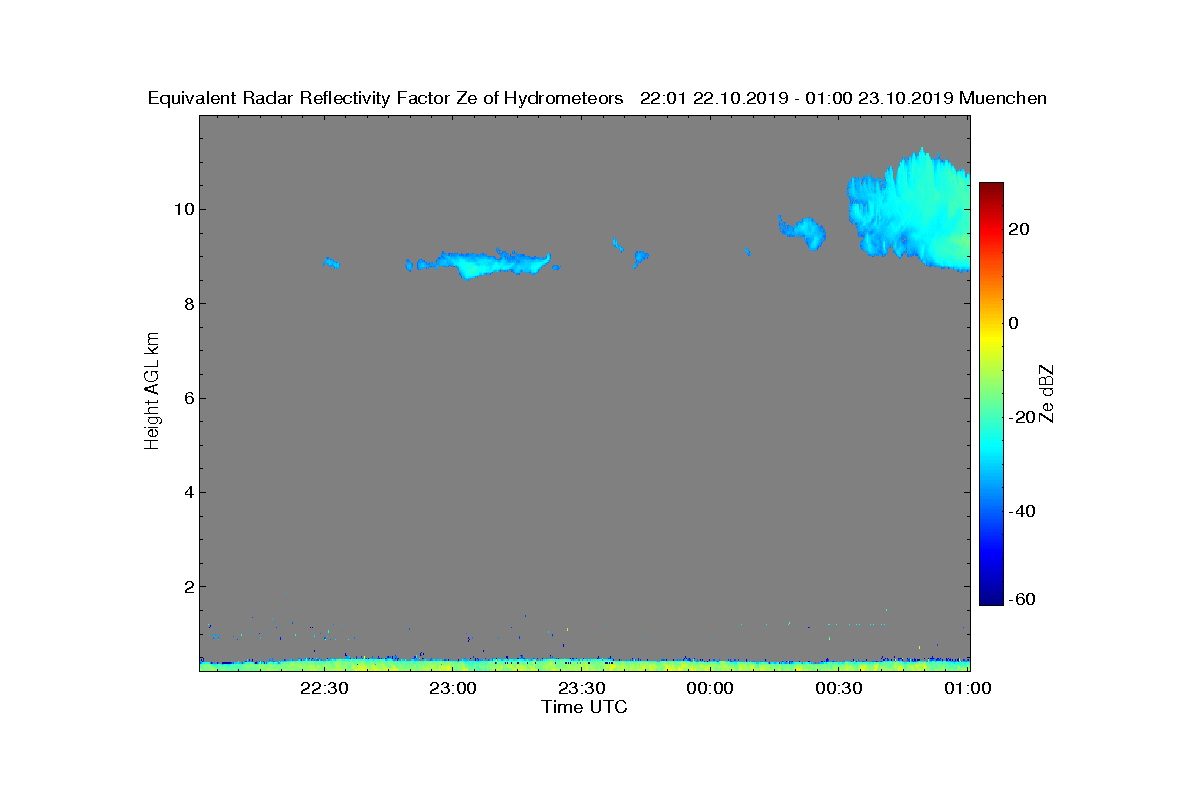Click the colorbar label -40

pyautogui.click(x=1023, y=511)
